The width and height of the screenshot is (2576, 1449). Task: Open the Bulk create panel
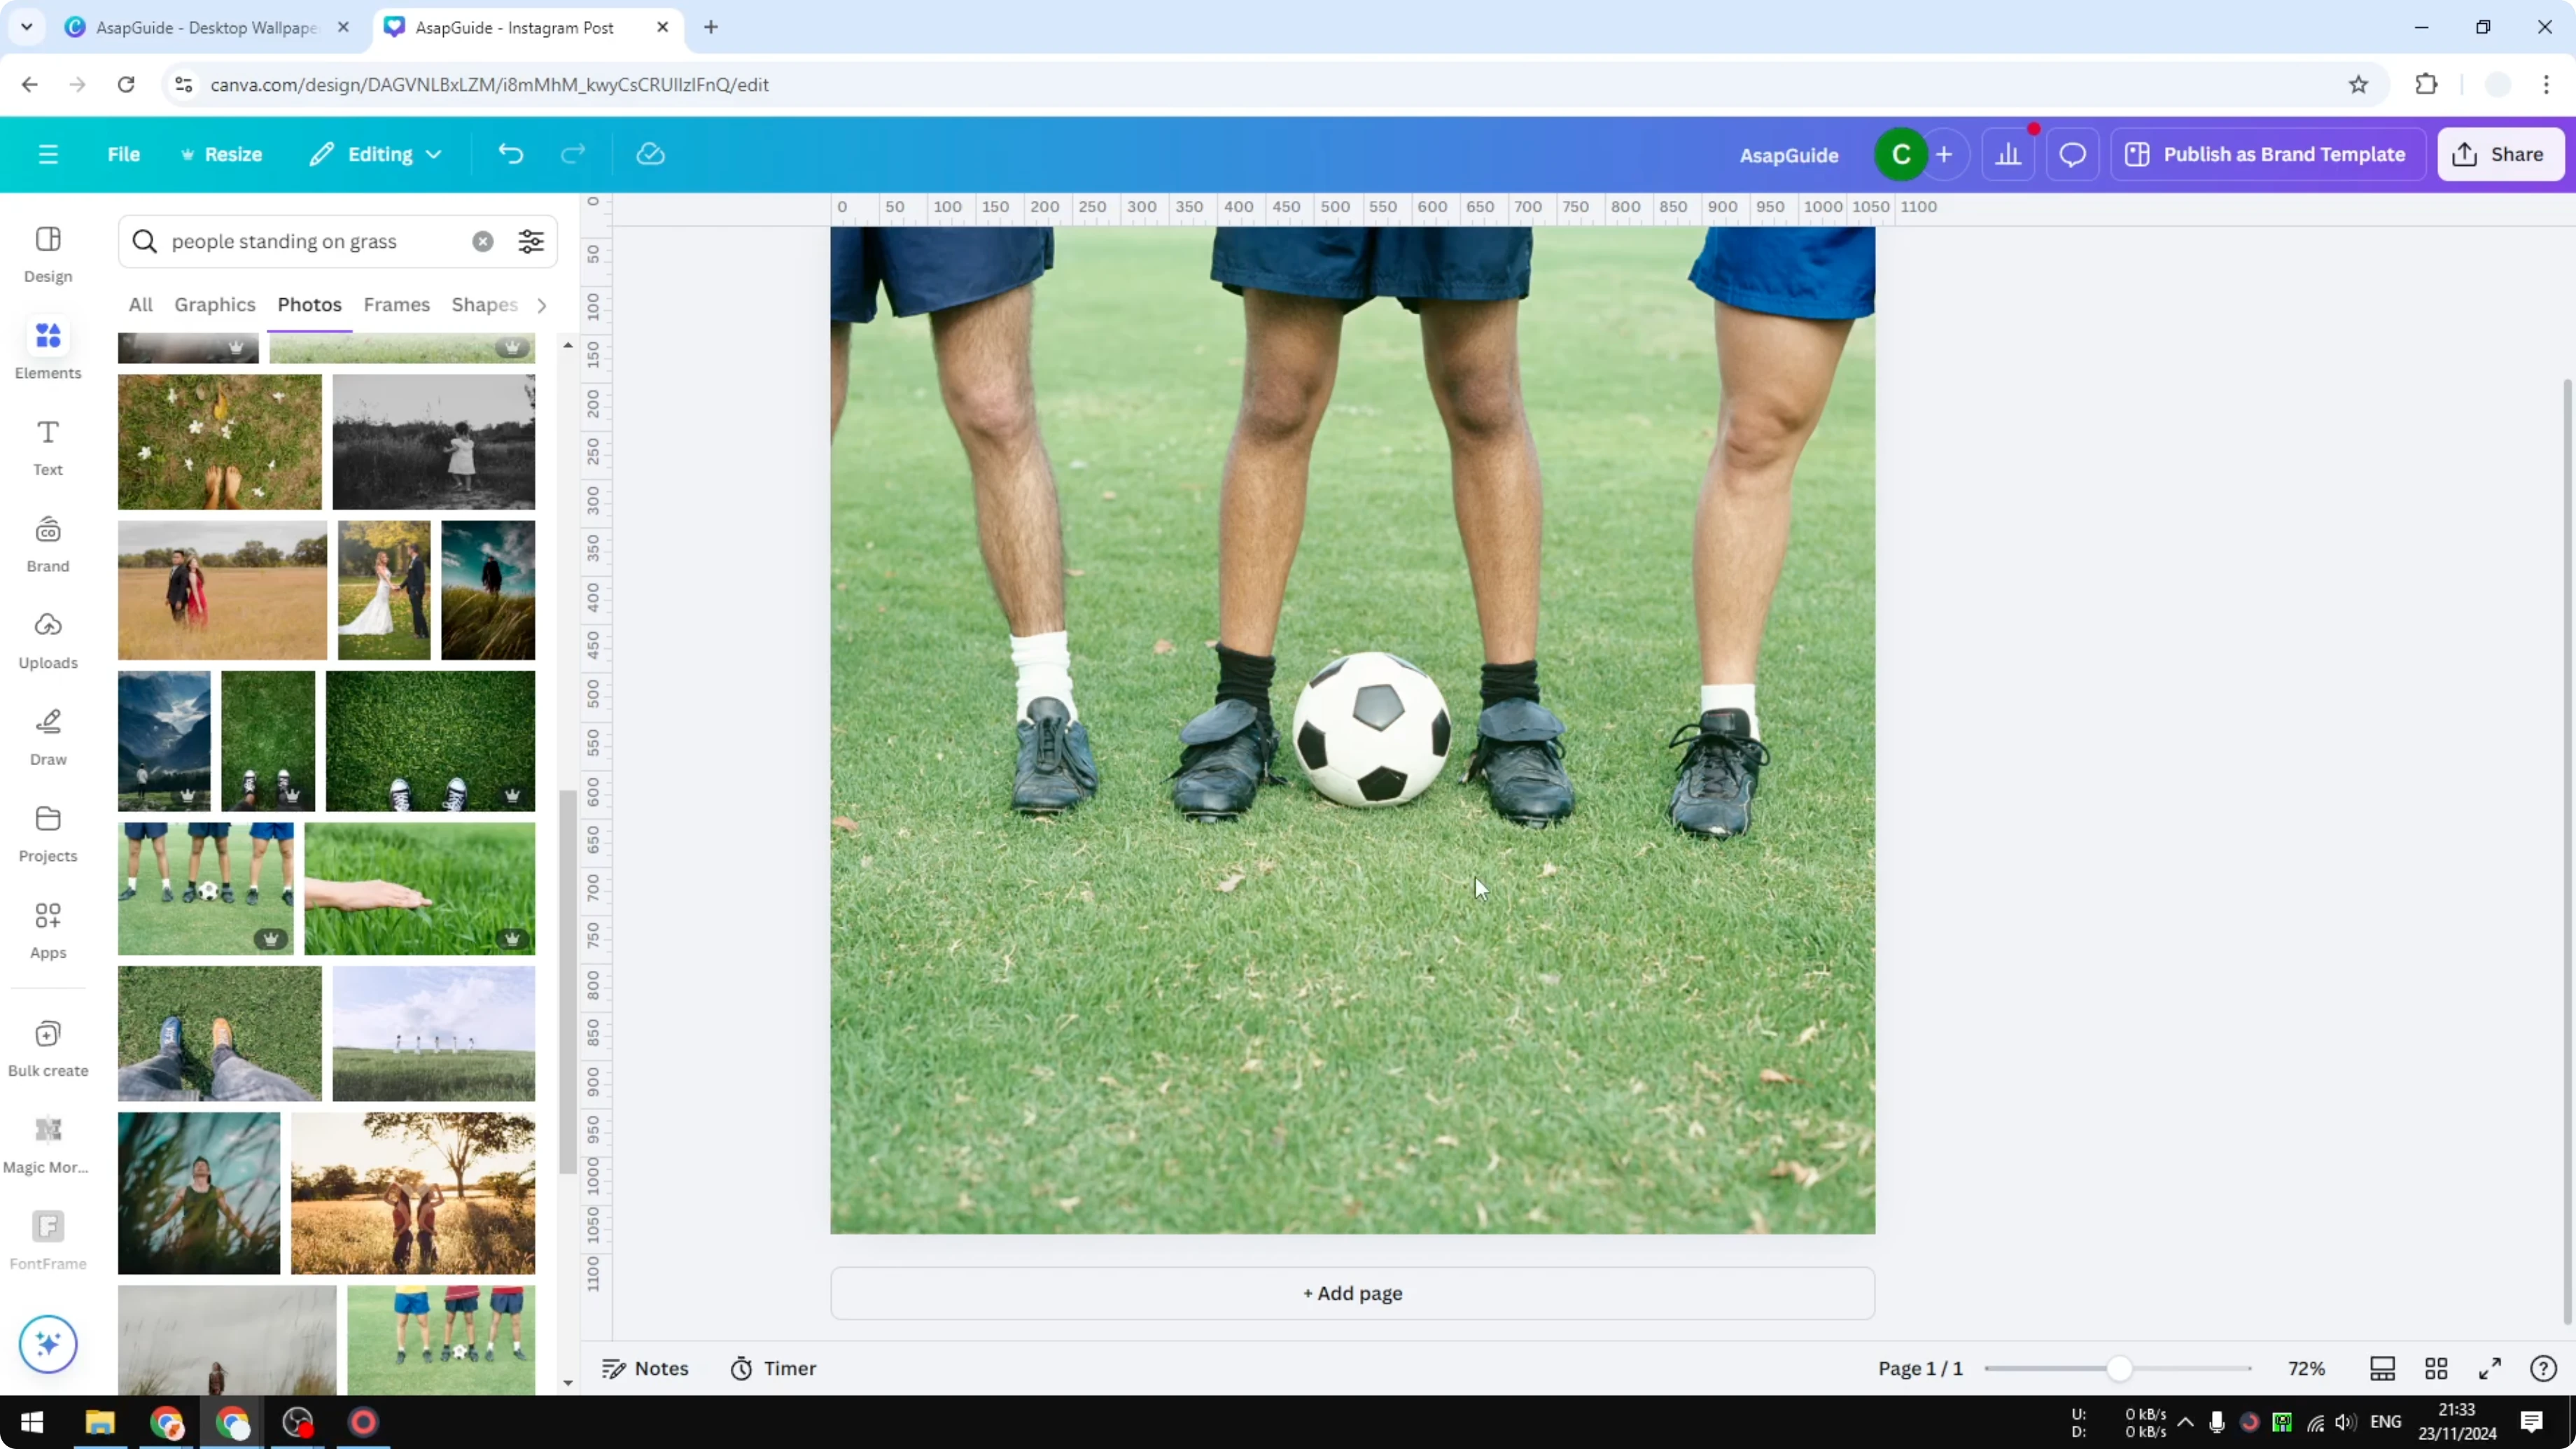[47, 1046]
